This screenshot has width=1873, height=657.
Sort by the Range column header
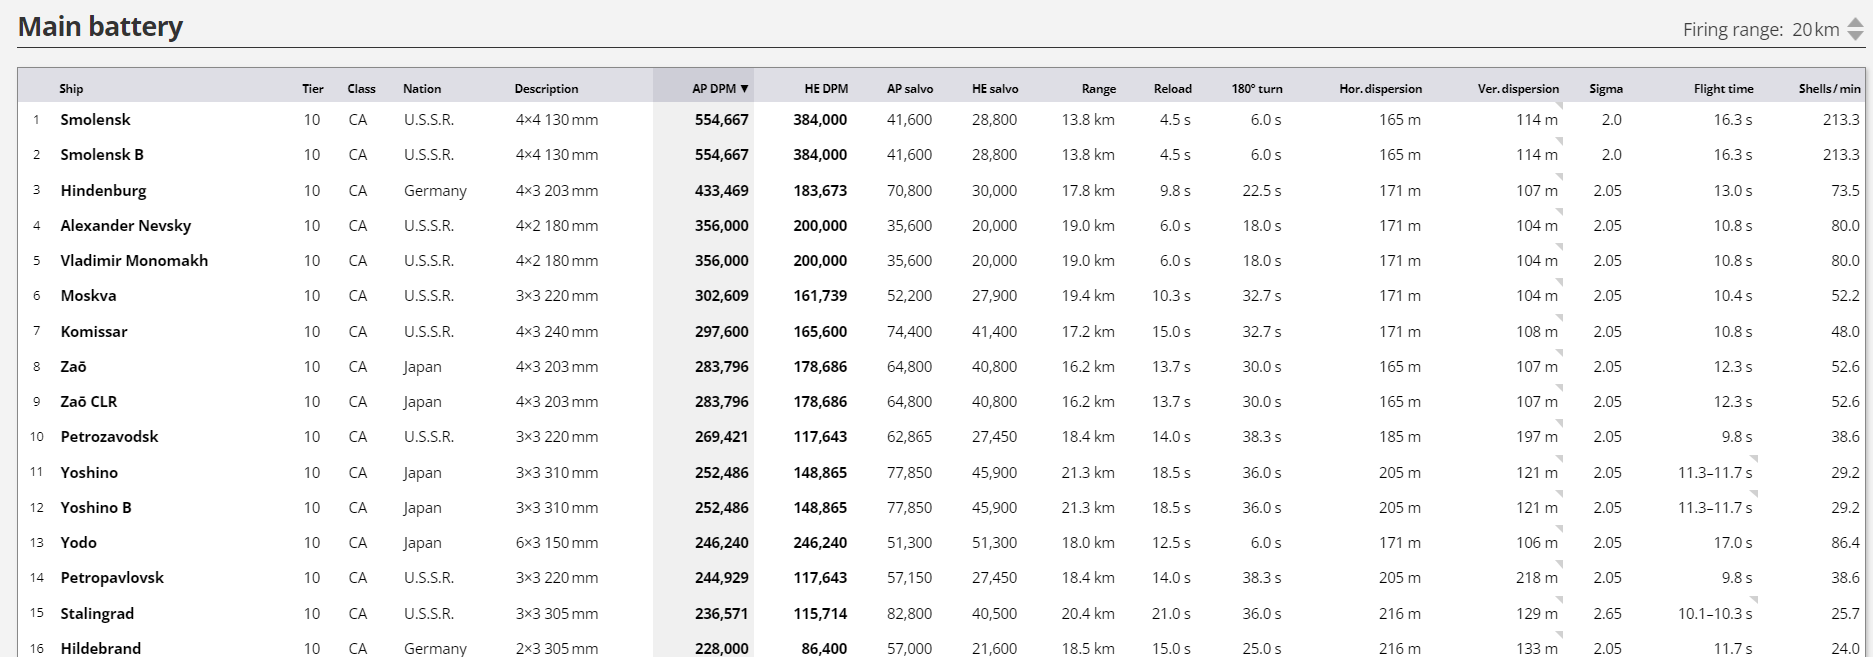(1098, 88)
